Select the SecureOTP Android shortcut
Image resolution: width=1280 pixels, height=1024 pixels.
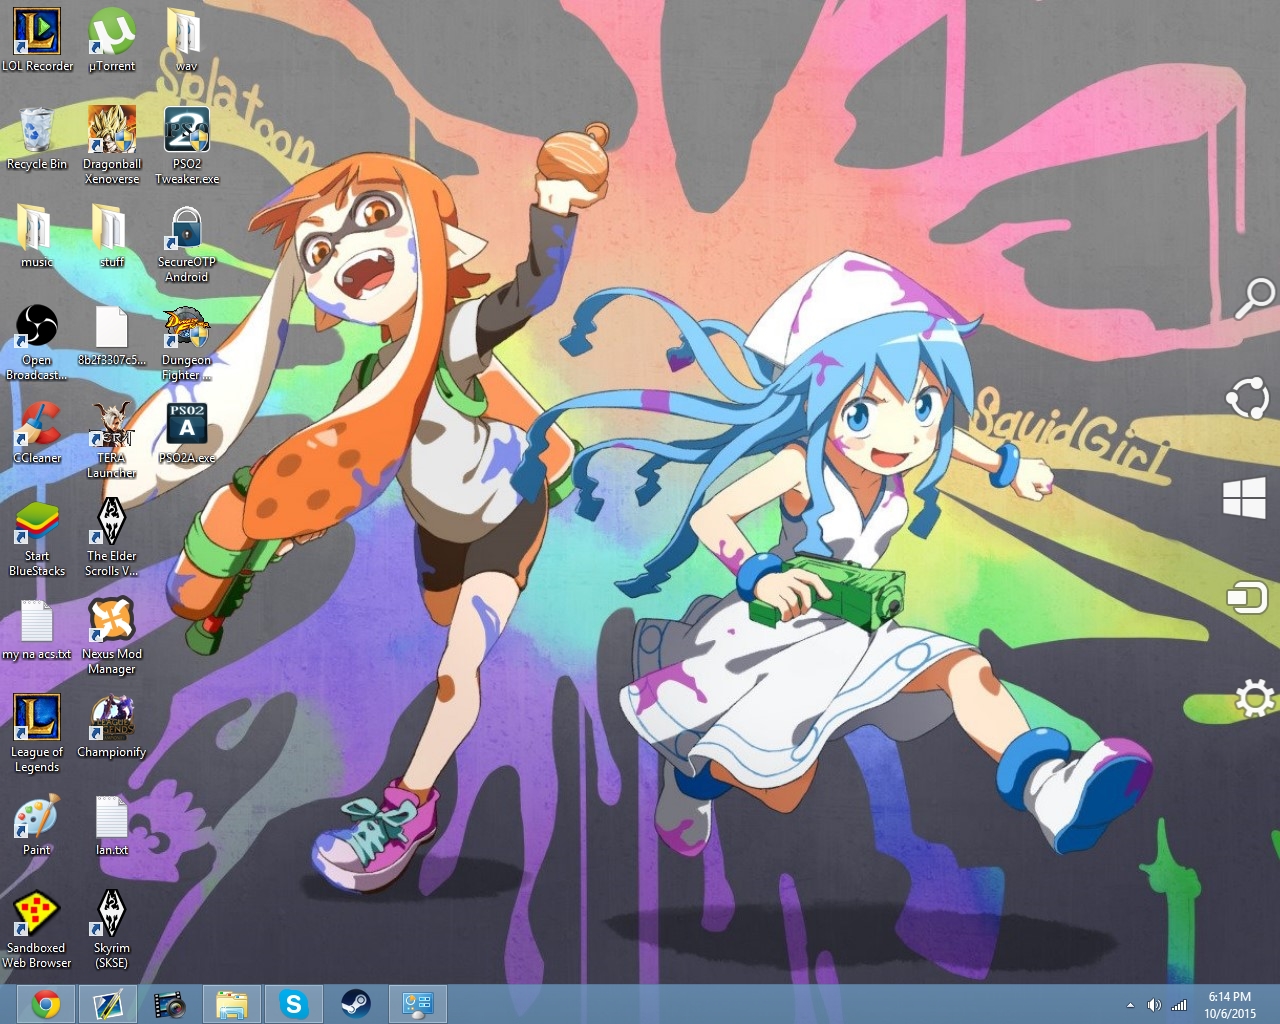point(187,243)
